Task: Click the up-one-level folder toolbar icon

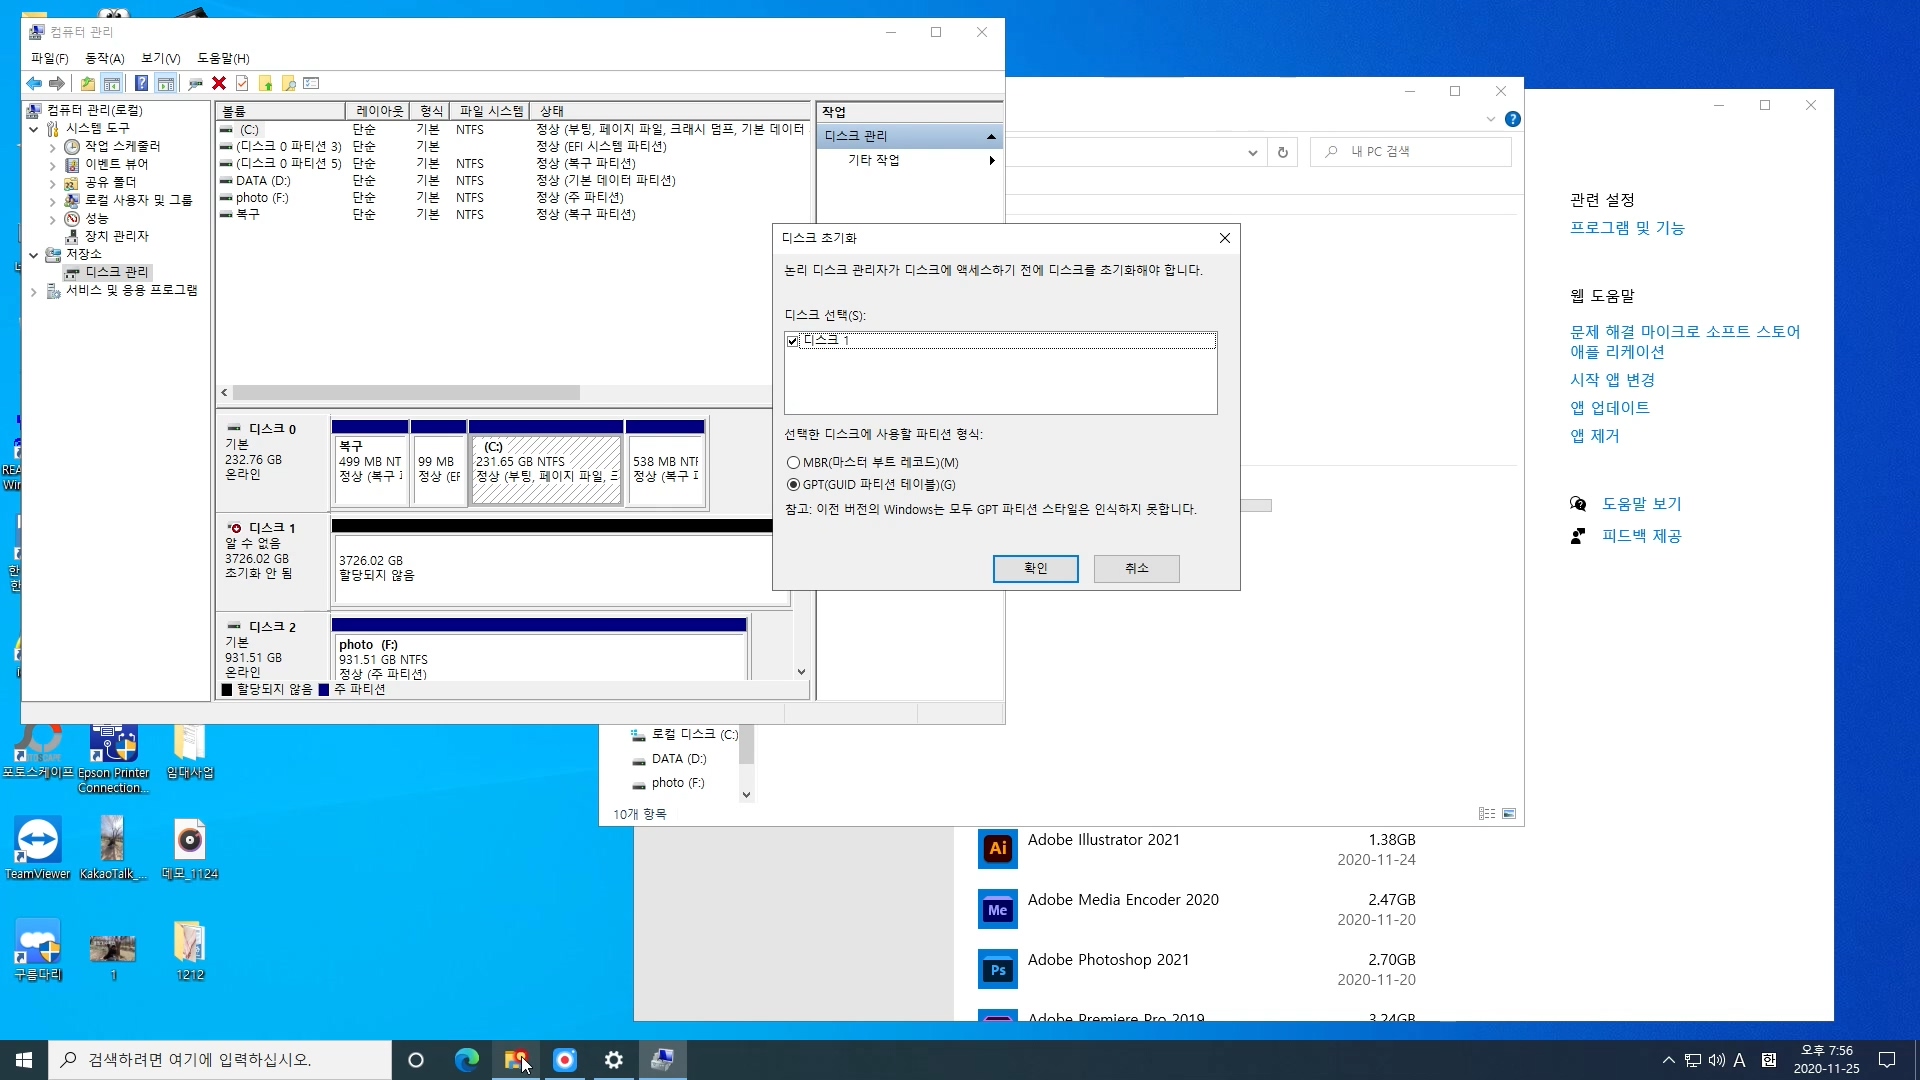Action: 88,84
